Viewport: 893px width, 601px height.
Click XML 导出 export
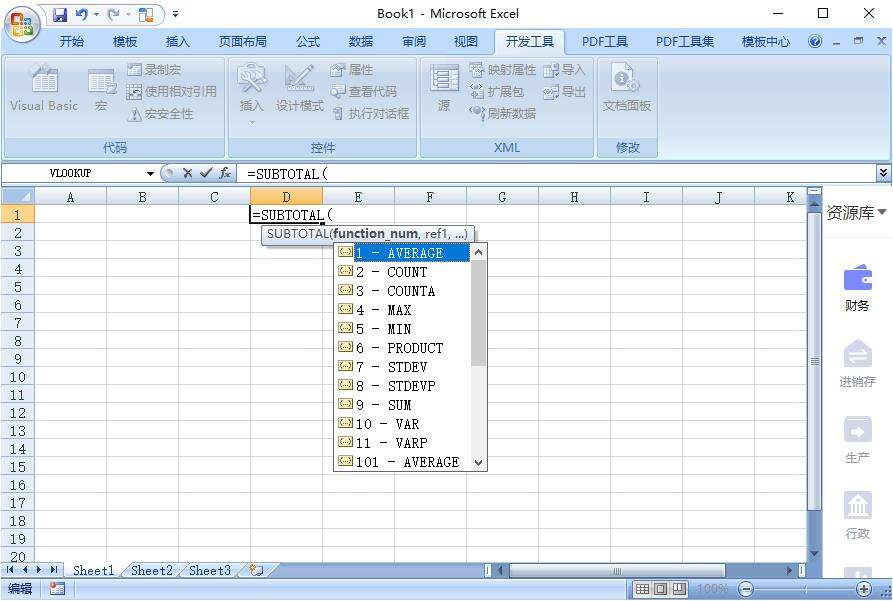pyautogui.click(x=564, y=91)
